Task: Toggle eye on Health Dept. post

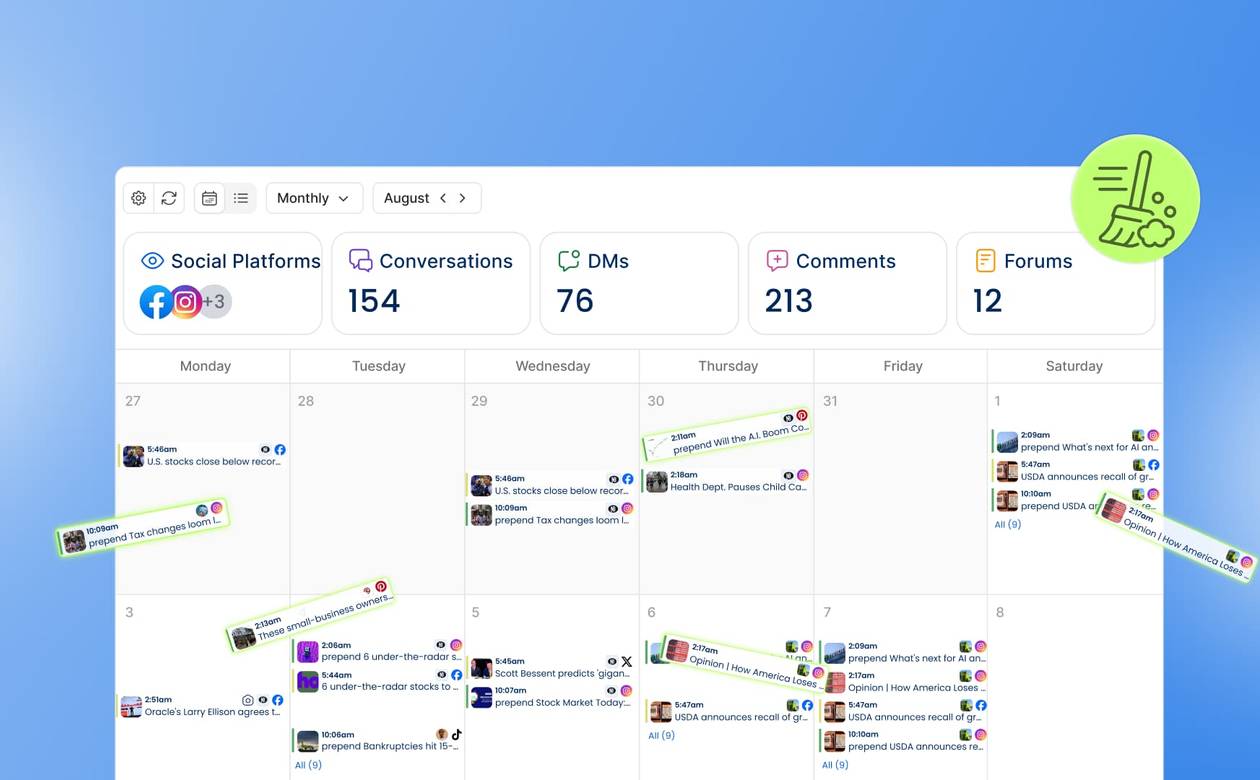Action: [788, 475]
